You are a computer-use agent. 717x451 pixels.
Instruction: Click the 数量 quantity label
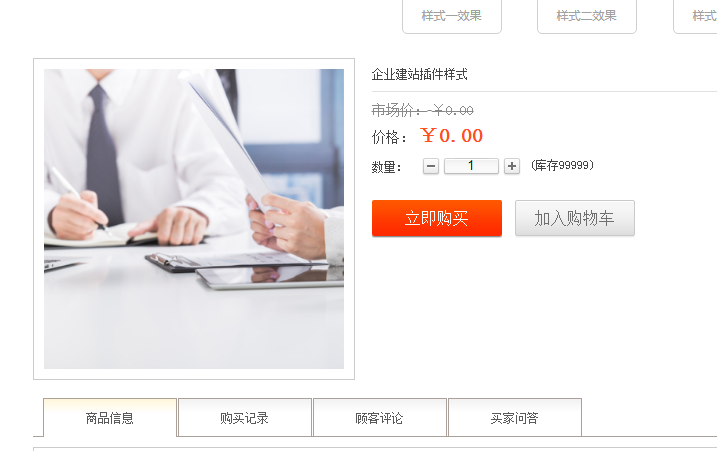[386, 167]
